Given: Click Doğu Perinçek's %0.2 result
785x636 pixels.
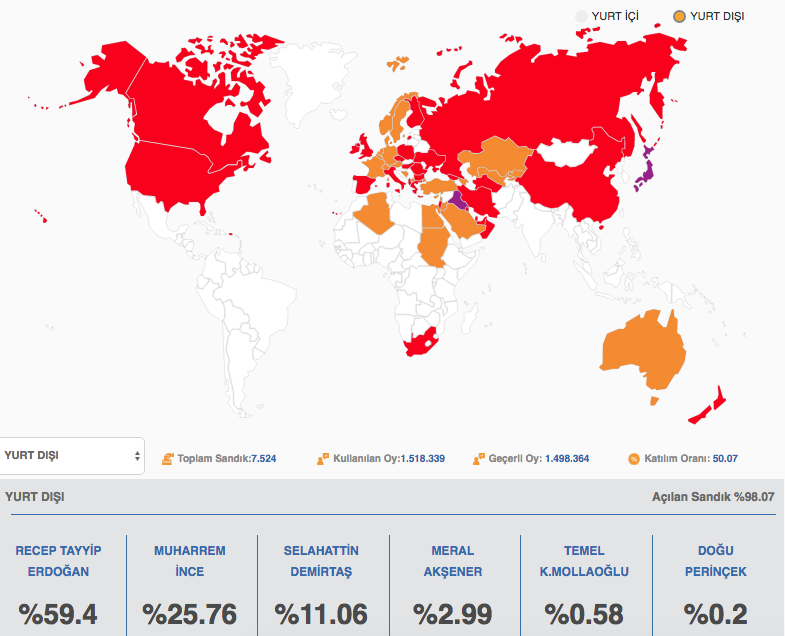Looking at the screenshot, I should (717, 613).
